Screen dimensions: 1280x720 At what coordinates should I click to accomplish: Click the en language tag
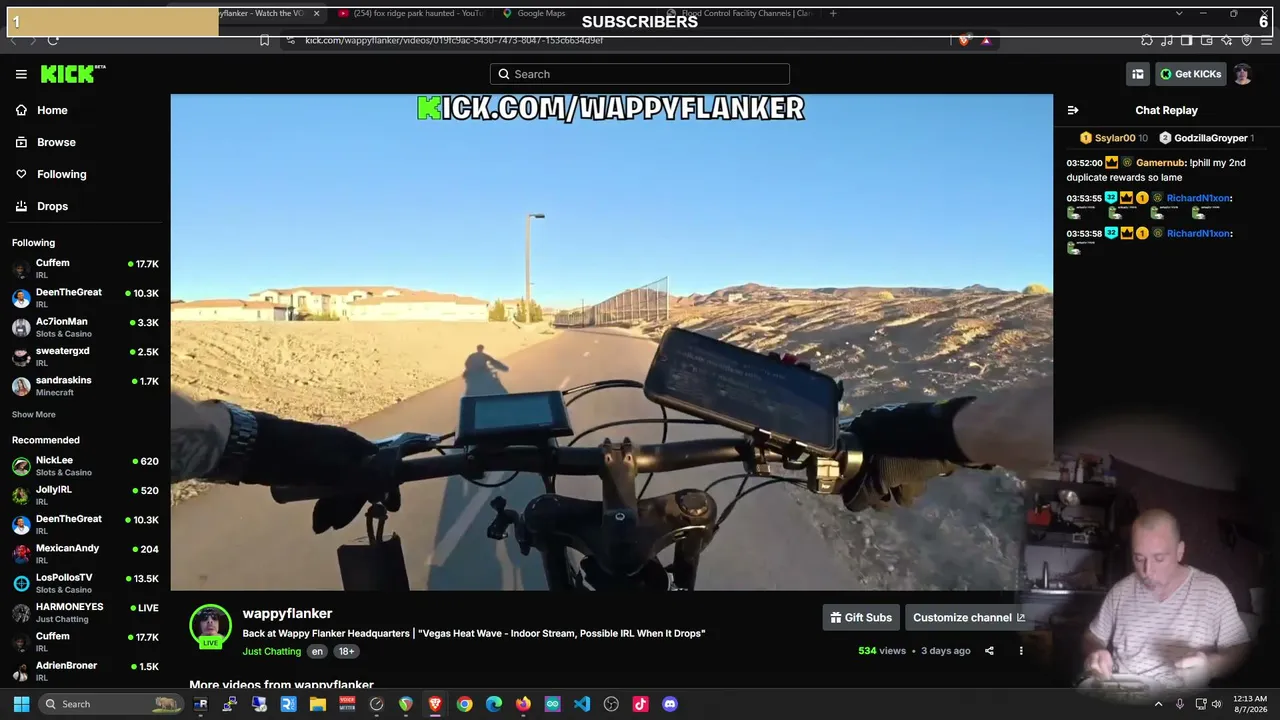pos(317,651)
